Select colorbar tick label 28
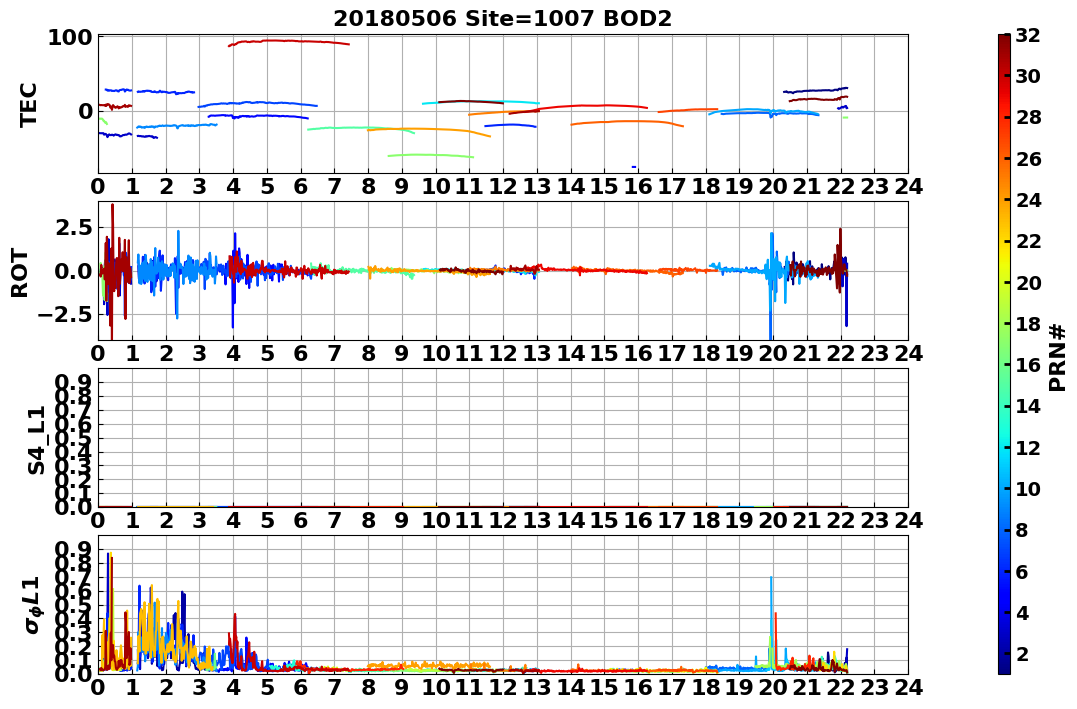1077x709 pixels. pos(1028,117)
